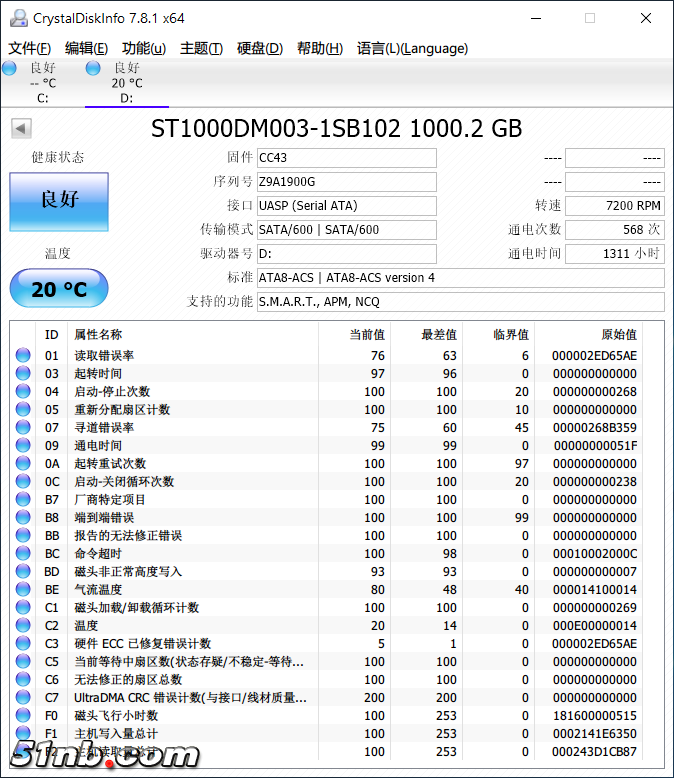Image resolution: width=674 pixels, height=778 pixels.
Task: Click status orb for attribute 01 读取错误率
Action: (x=23, y=355)
